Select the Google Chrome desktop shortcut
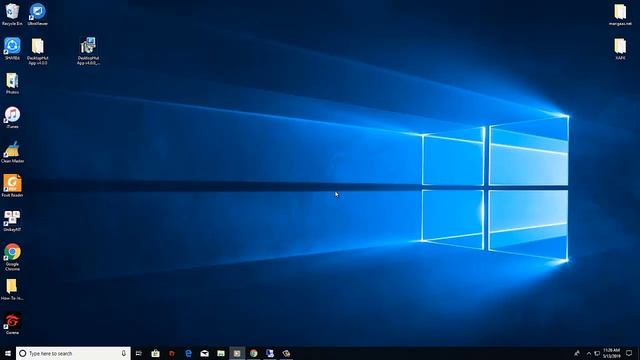Viewport: 640px width, 360px height. [12, 257]
